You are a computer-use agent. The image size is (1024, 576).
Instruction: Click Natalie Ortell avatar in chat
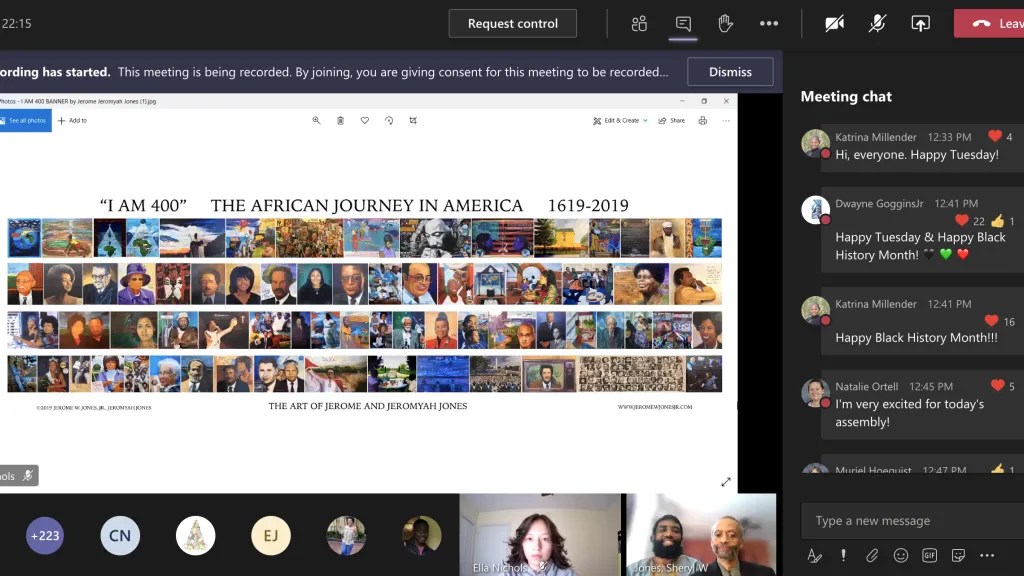click(815, 392)
